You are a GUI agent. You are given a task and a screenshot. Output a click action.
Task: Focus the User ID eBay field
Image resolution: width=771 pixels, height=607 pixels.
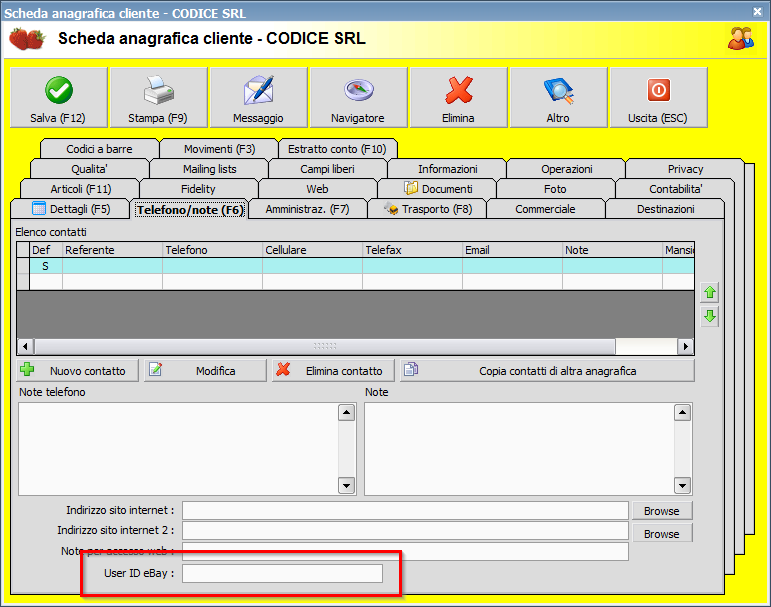pyautogui.click(x=282, y=574)
